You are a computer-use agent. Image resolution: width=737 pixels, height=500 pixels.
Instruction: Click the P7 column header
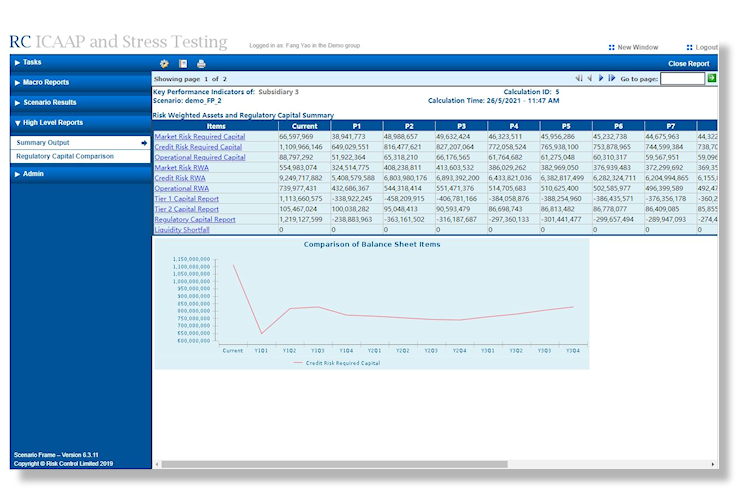coord(671,126)
